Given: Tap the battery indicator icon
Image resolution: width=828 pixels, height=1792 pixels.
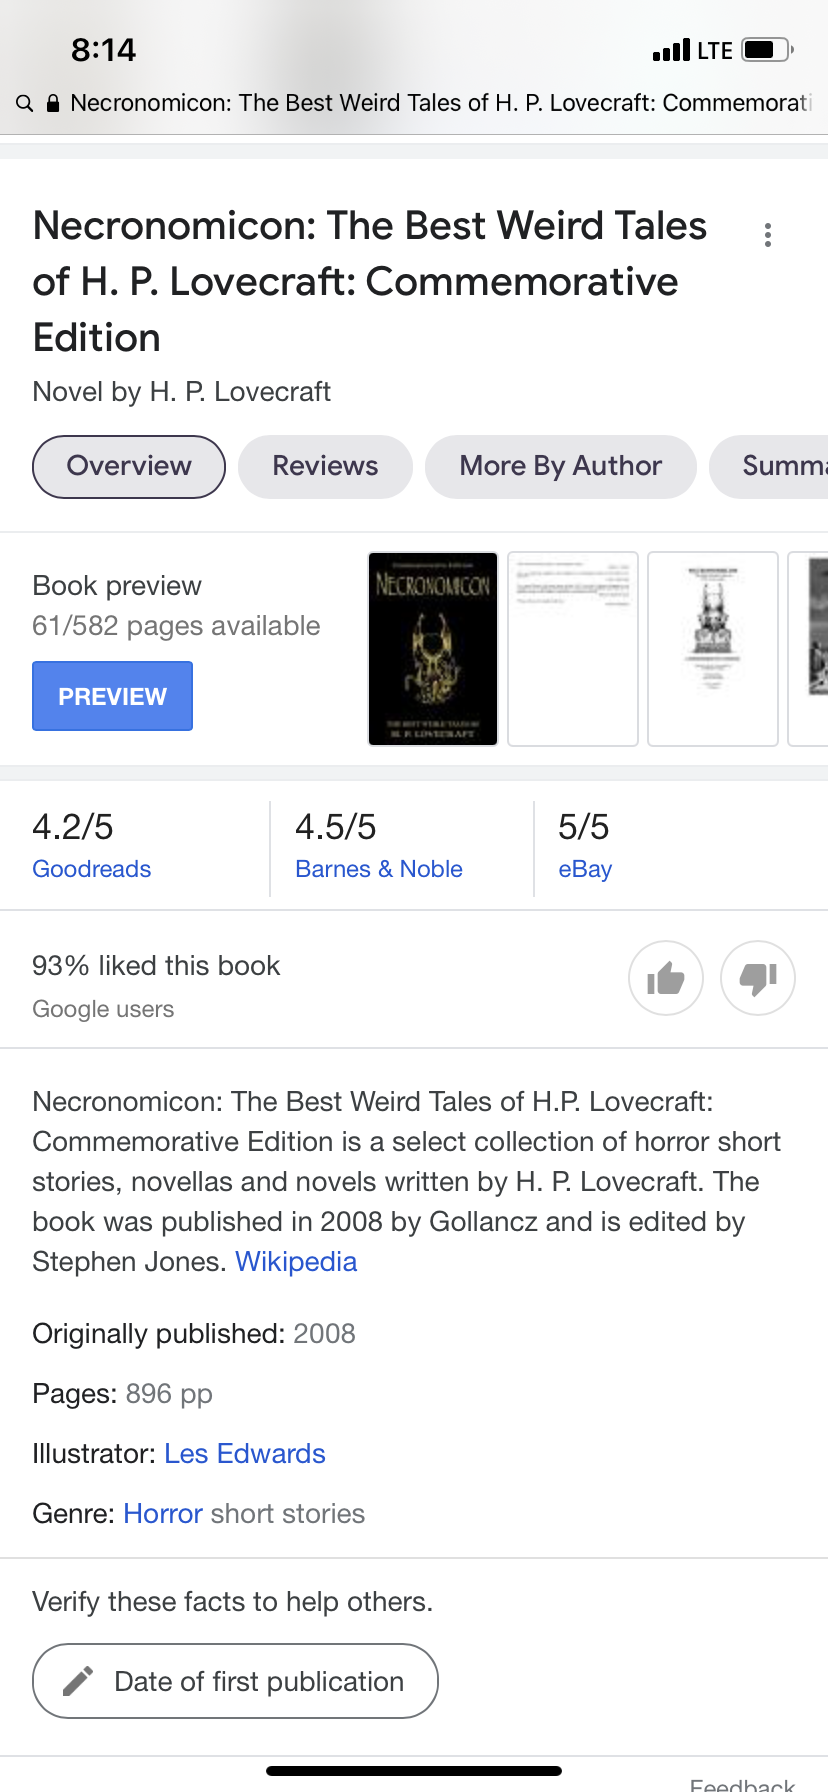Looking at the screenshot, I should point(768,50).
